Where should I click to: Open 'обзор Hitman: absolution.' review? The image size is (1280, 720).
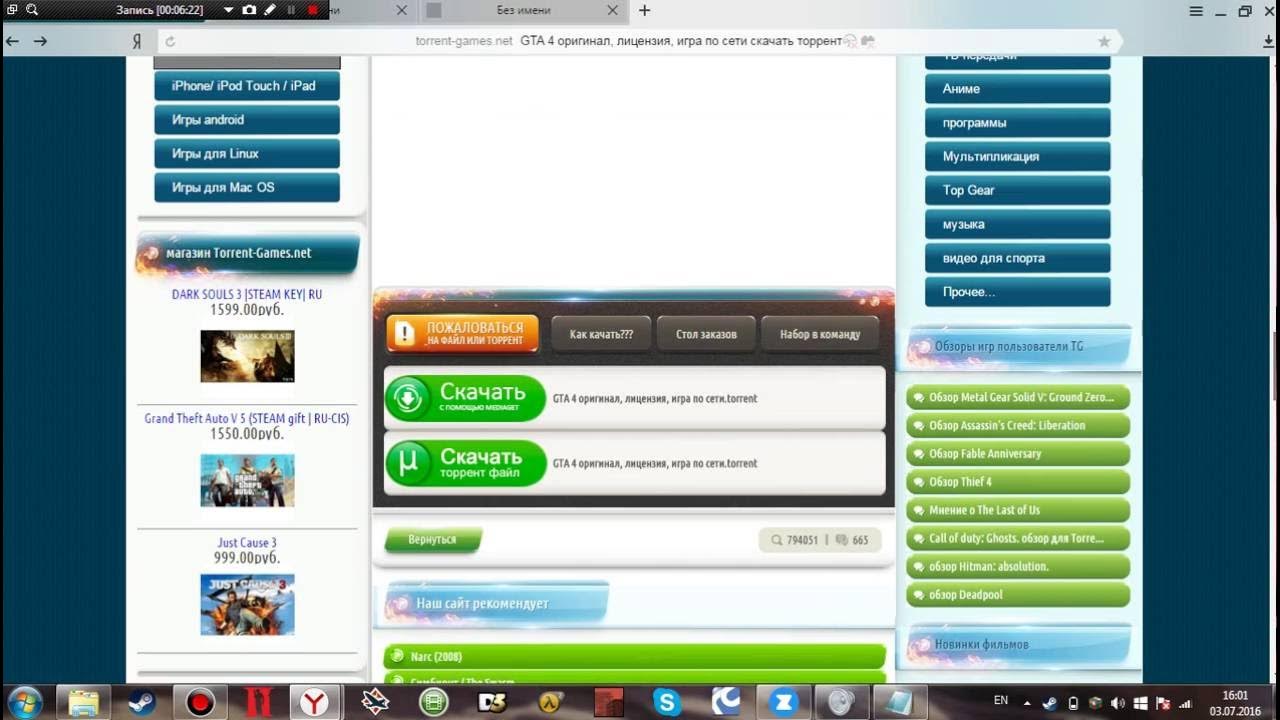click(x=1018, y=567)
